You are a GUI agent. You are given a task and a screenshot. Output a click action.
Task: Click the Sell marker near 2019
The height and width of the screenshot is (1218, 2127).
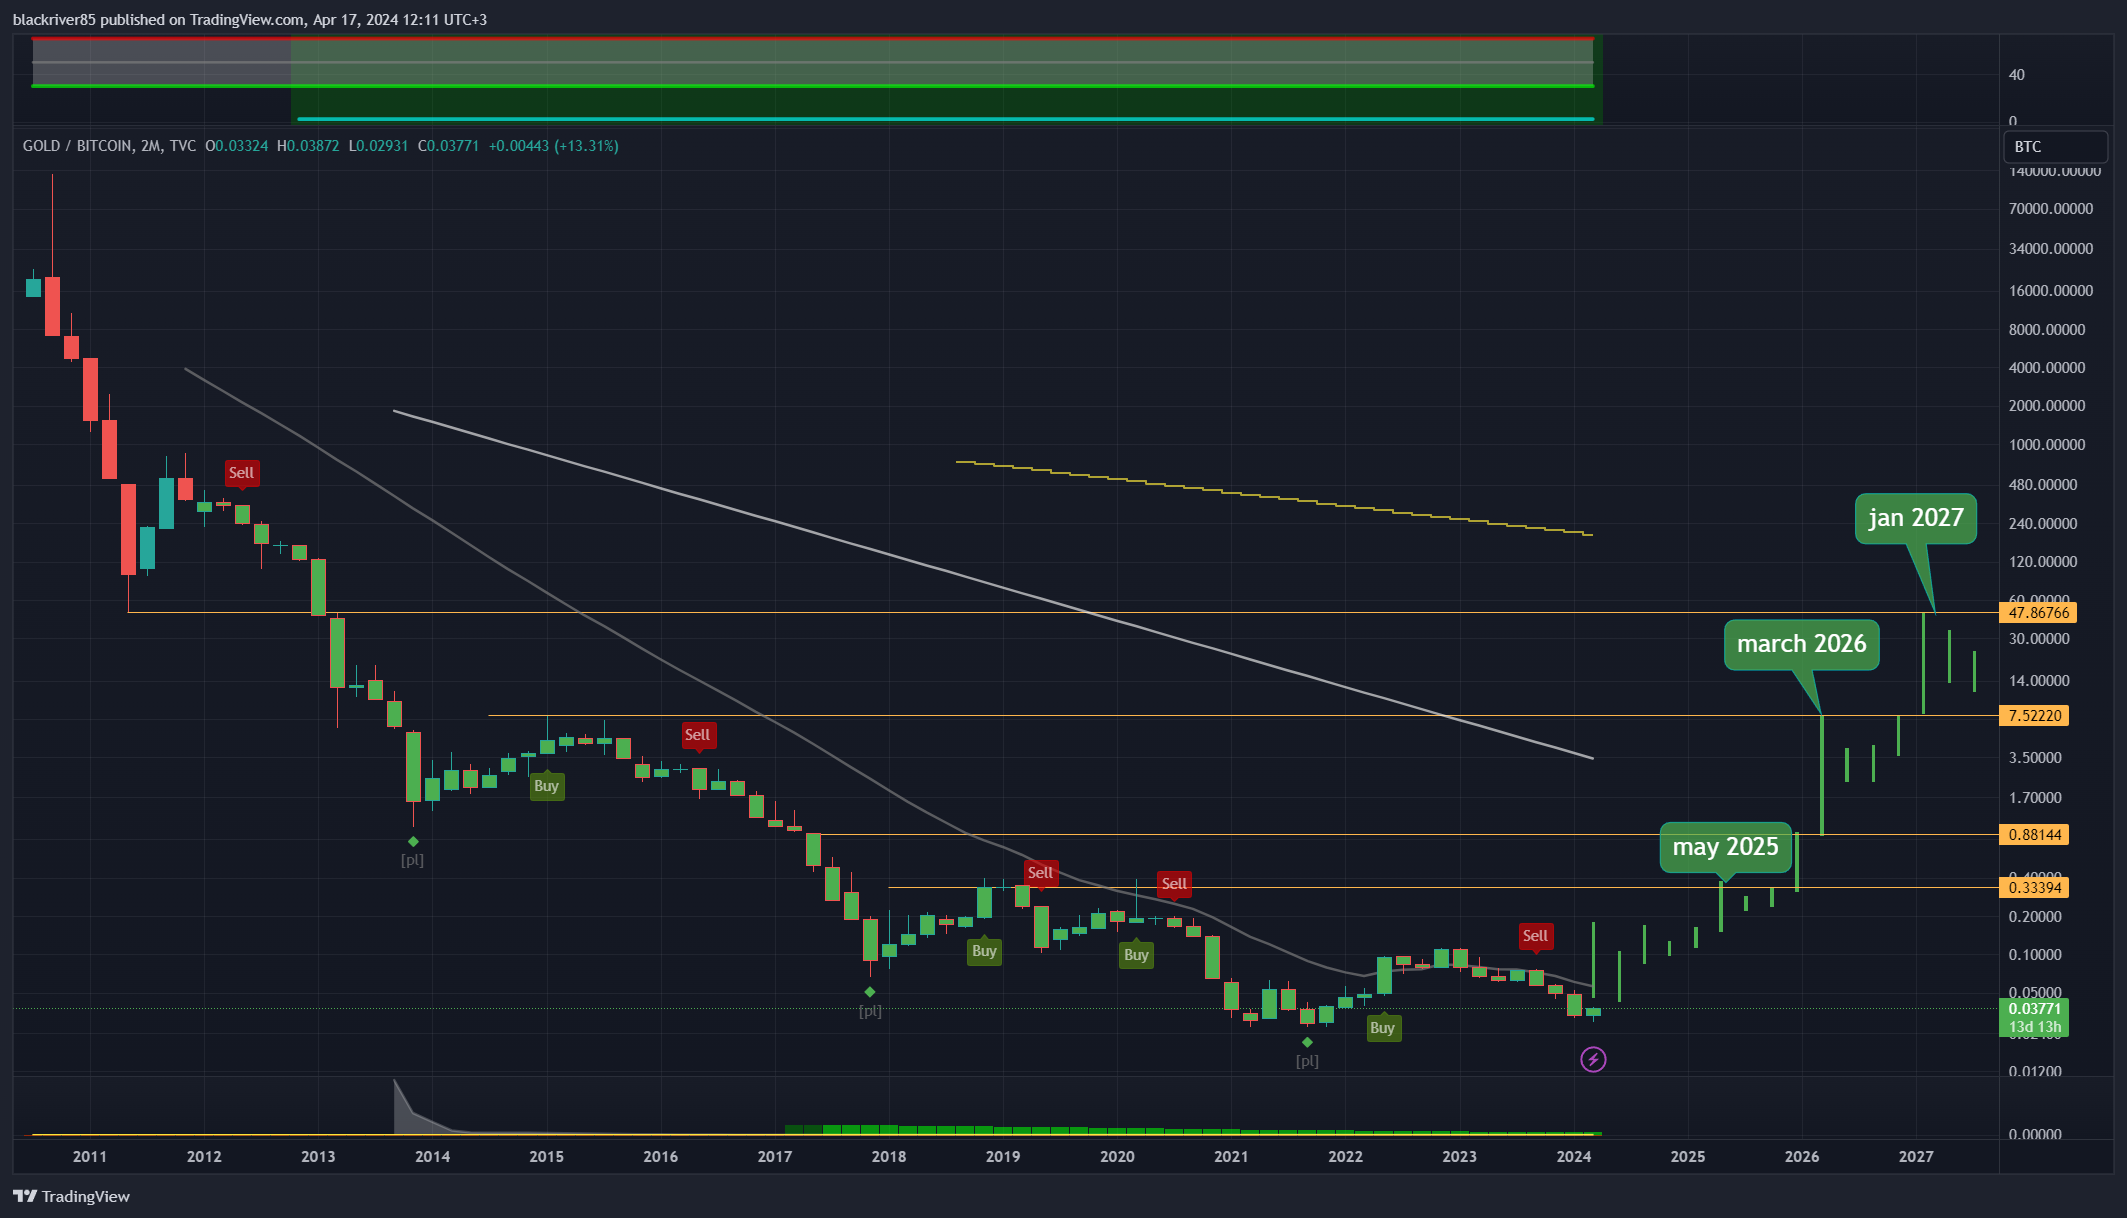pos(1040,873)
